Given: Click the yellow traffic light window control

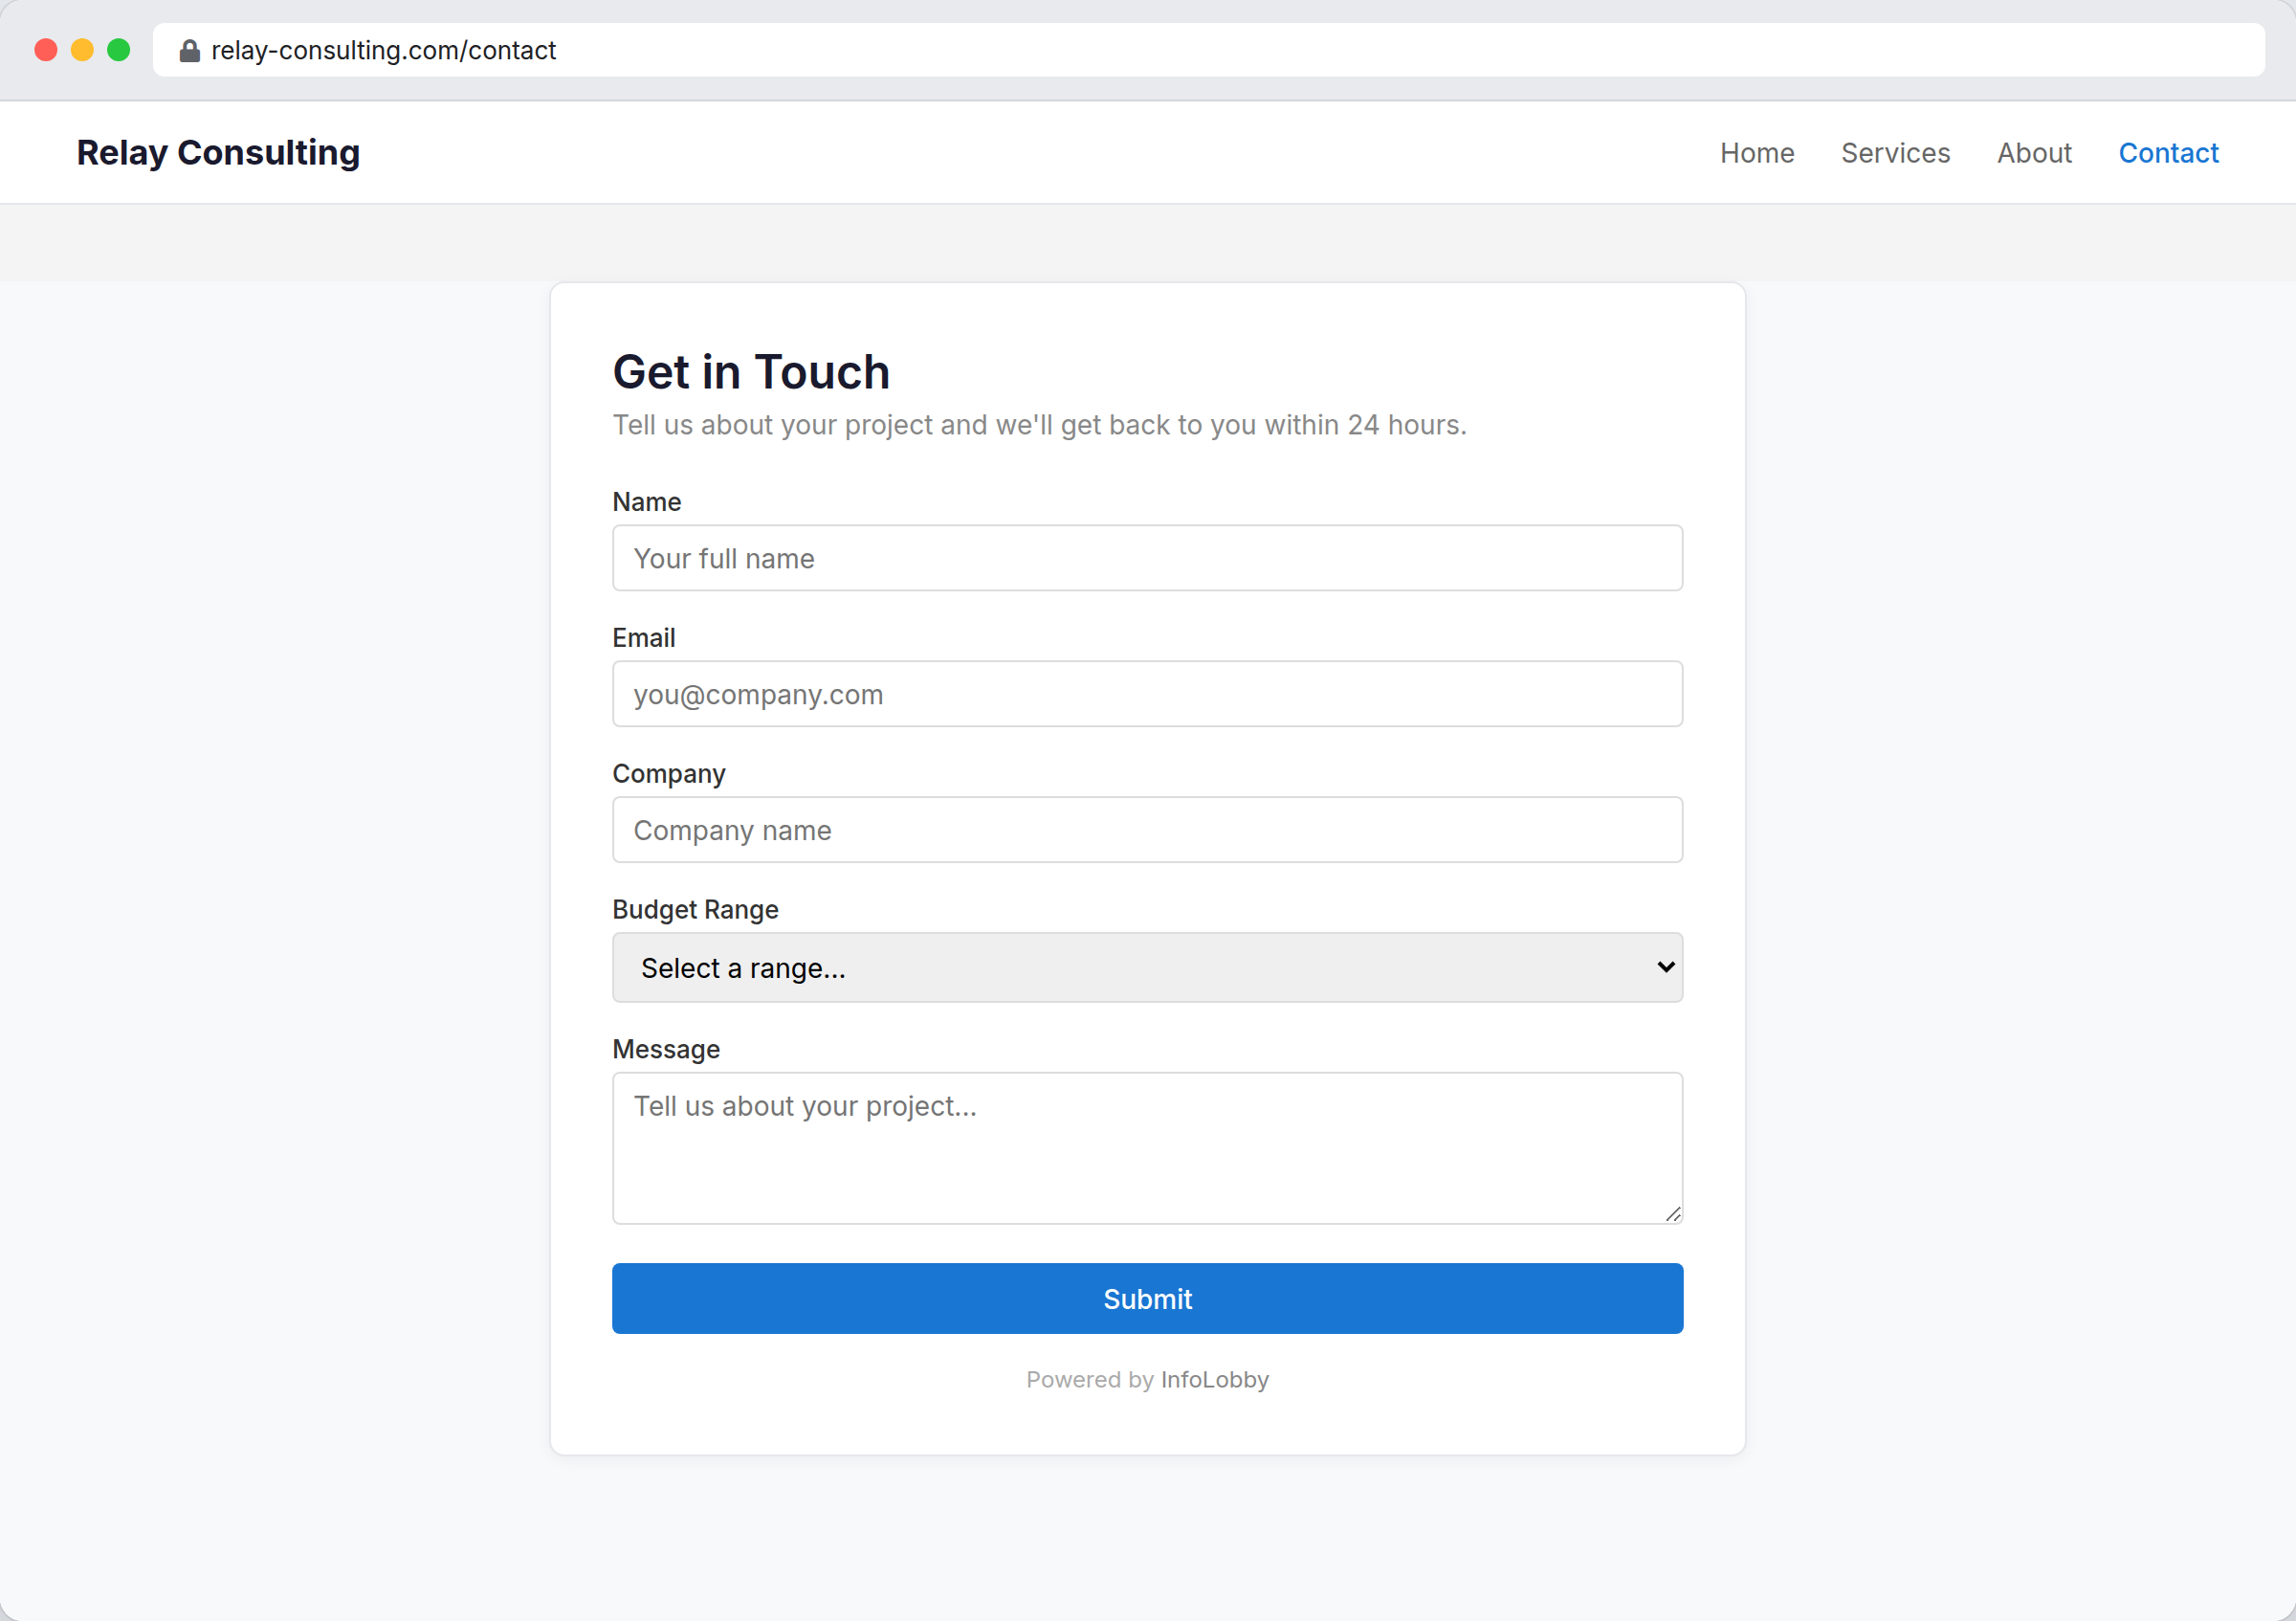Looking at the screenshot, I should [x=82, y=49].
